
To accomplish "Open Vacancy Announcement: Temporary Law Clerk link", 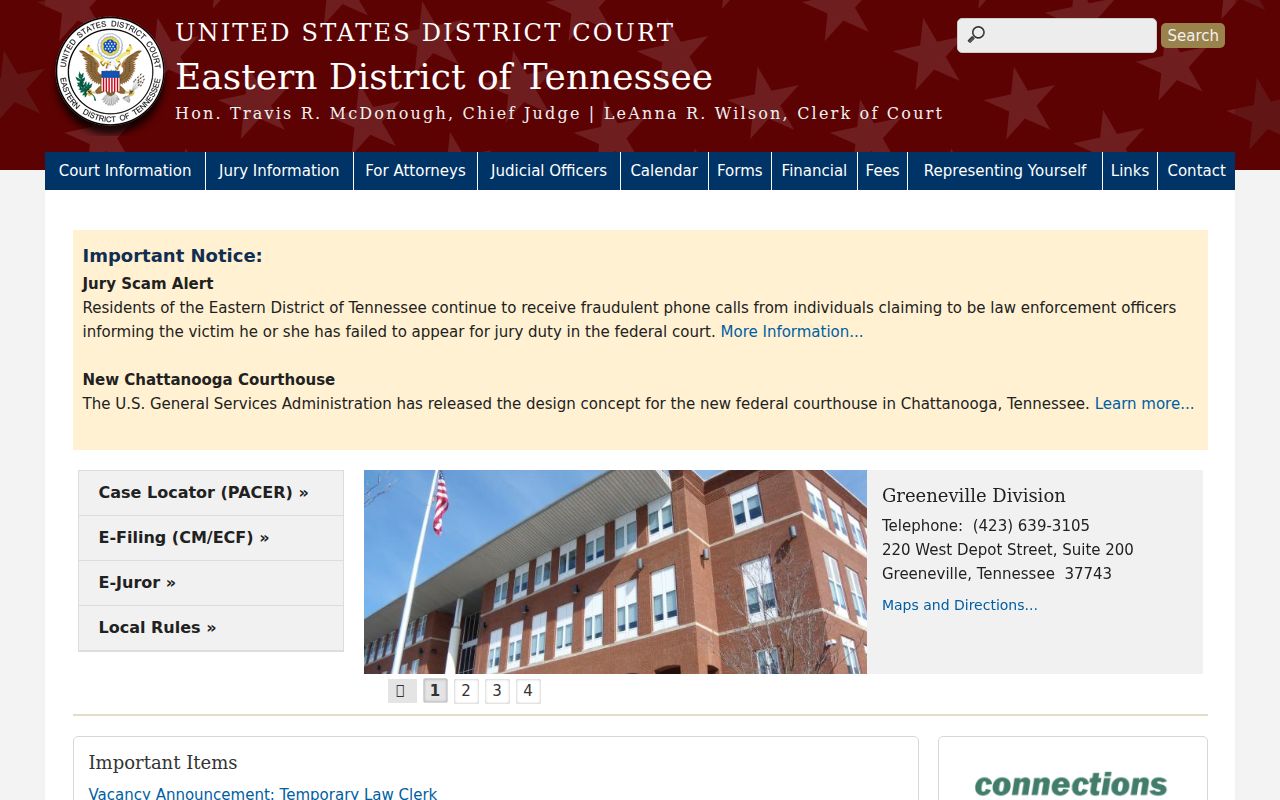I will (x=263, y=793).
